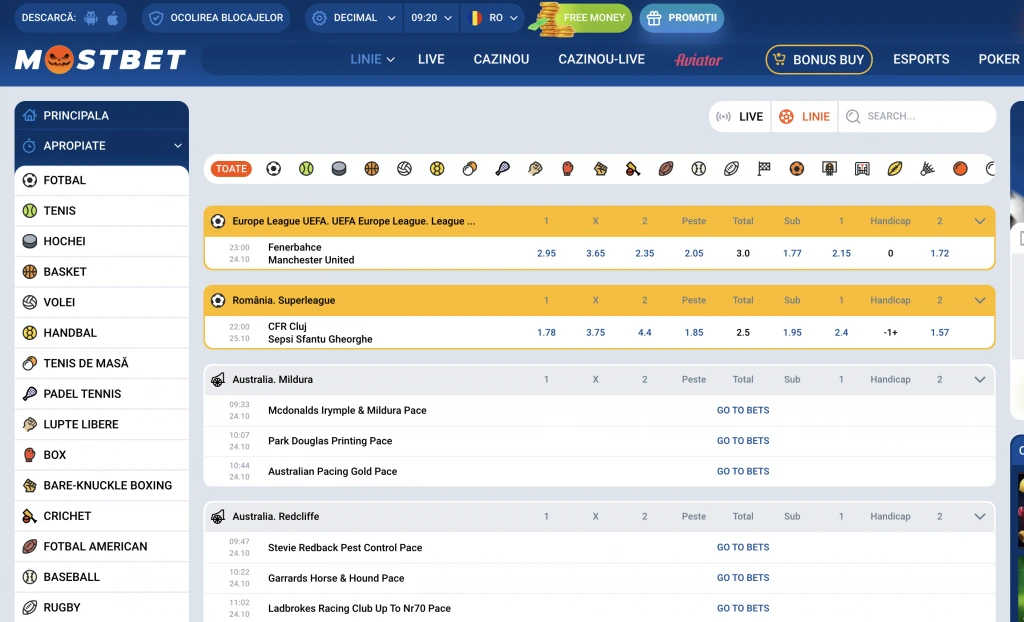Select the basketball icon in sports row
This screenshot has height=622, width=1024.
[372, 169]
